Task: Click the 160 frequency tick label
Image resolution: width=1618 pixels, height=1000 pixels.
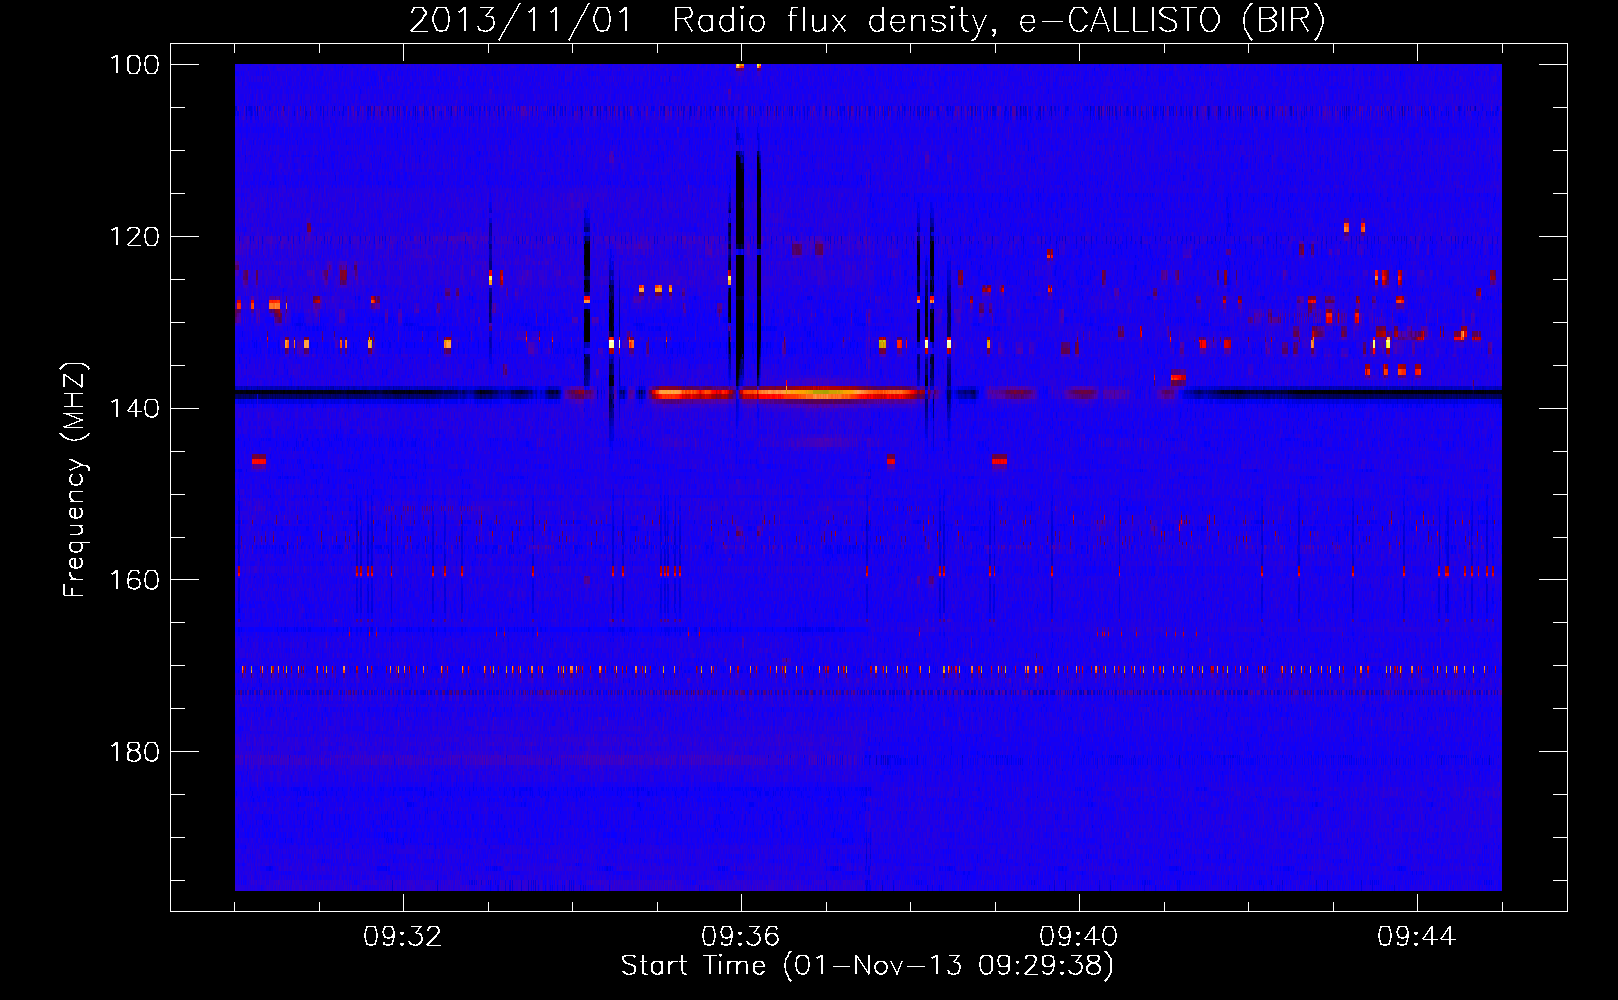Action: 136,580
